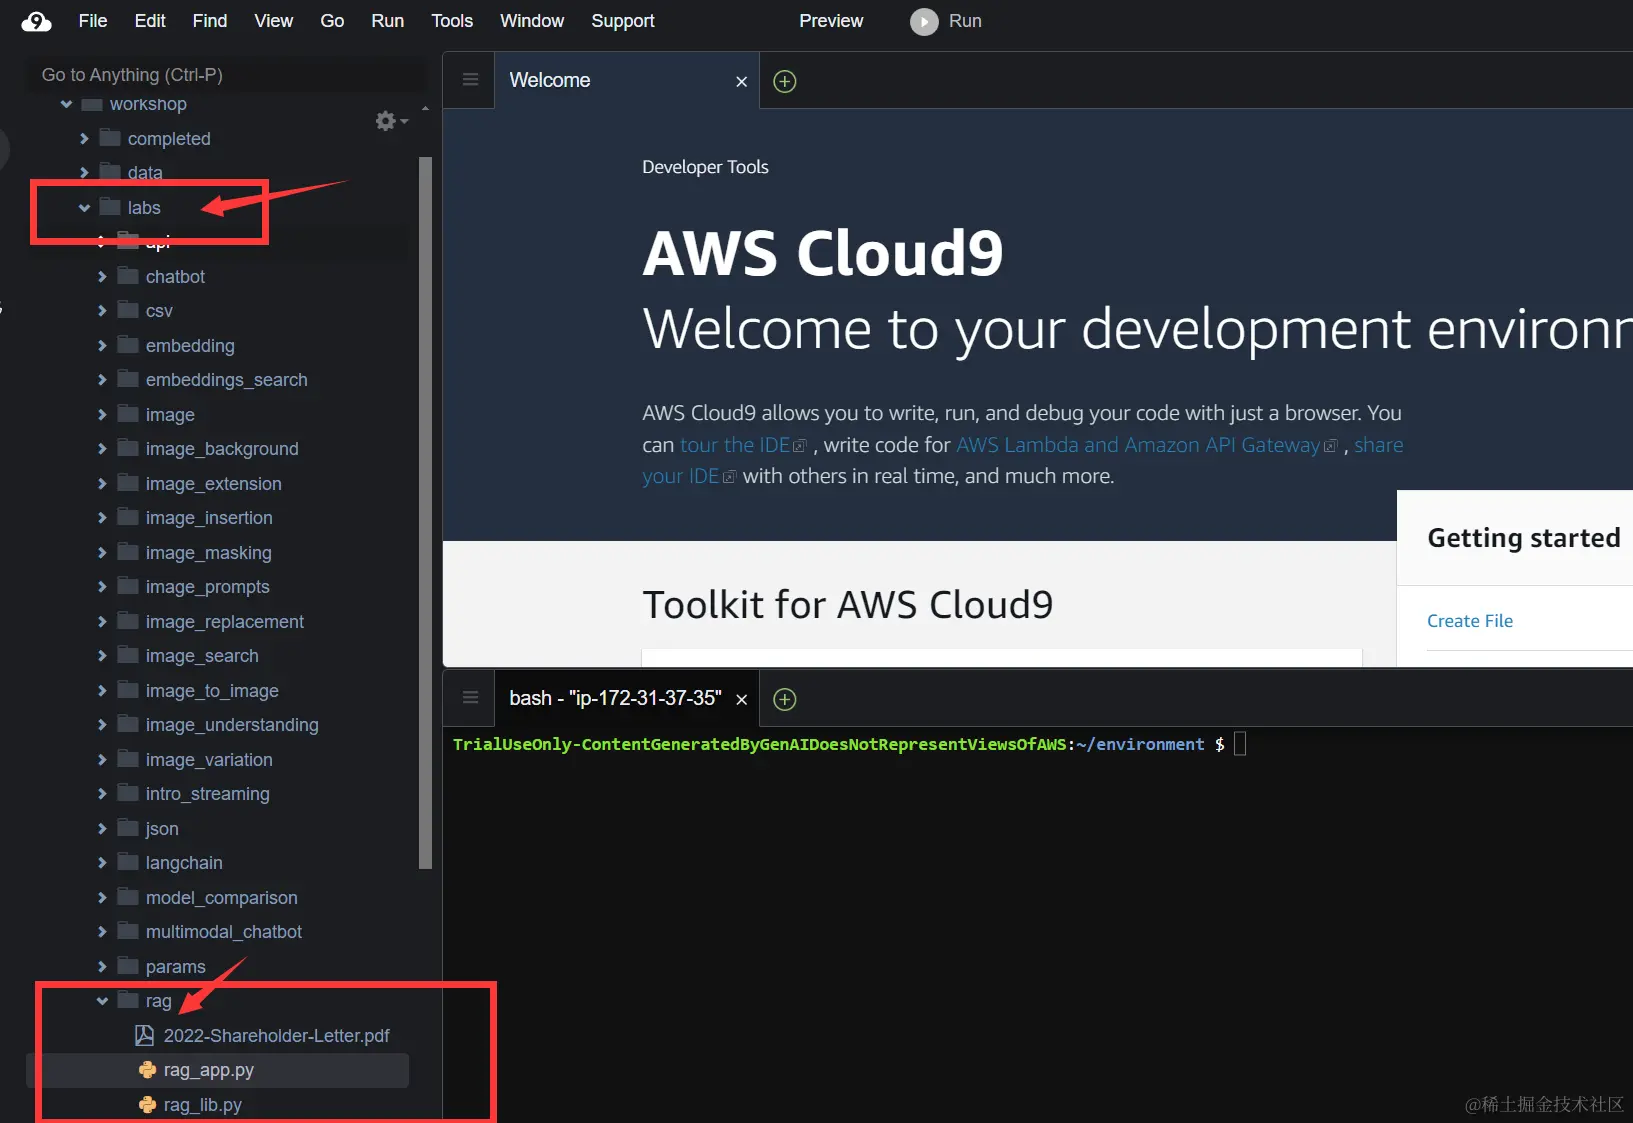Click the json folder icon

point(127,828)
